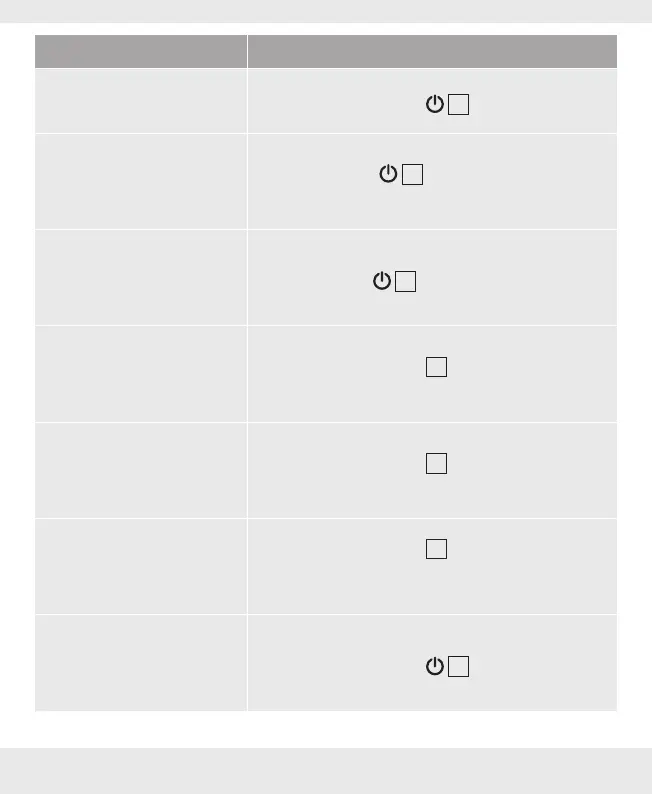This screenshot has height=794, width=652.
Task: Click the empty left cell of the seventh row
Action: coord(141,662)
